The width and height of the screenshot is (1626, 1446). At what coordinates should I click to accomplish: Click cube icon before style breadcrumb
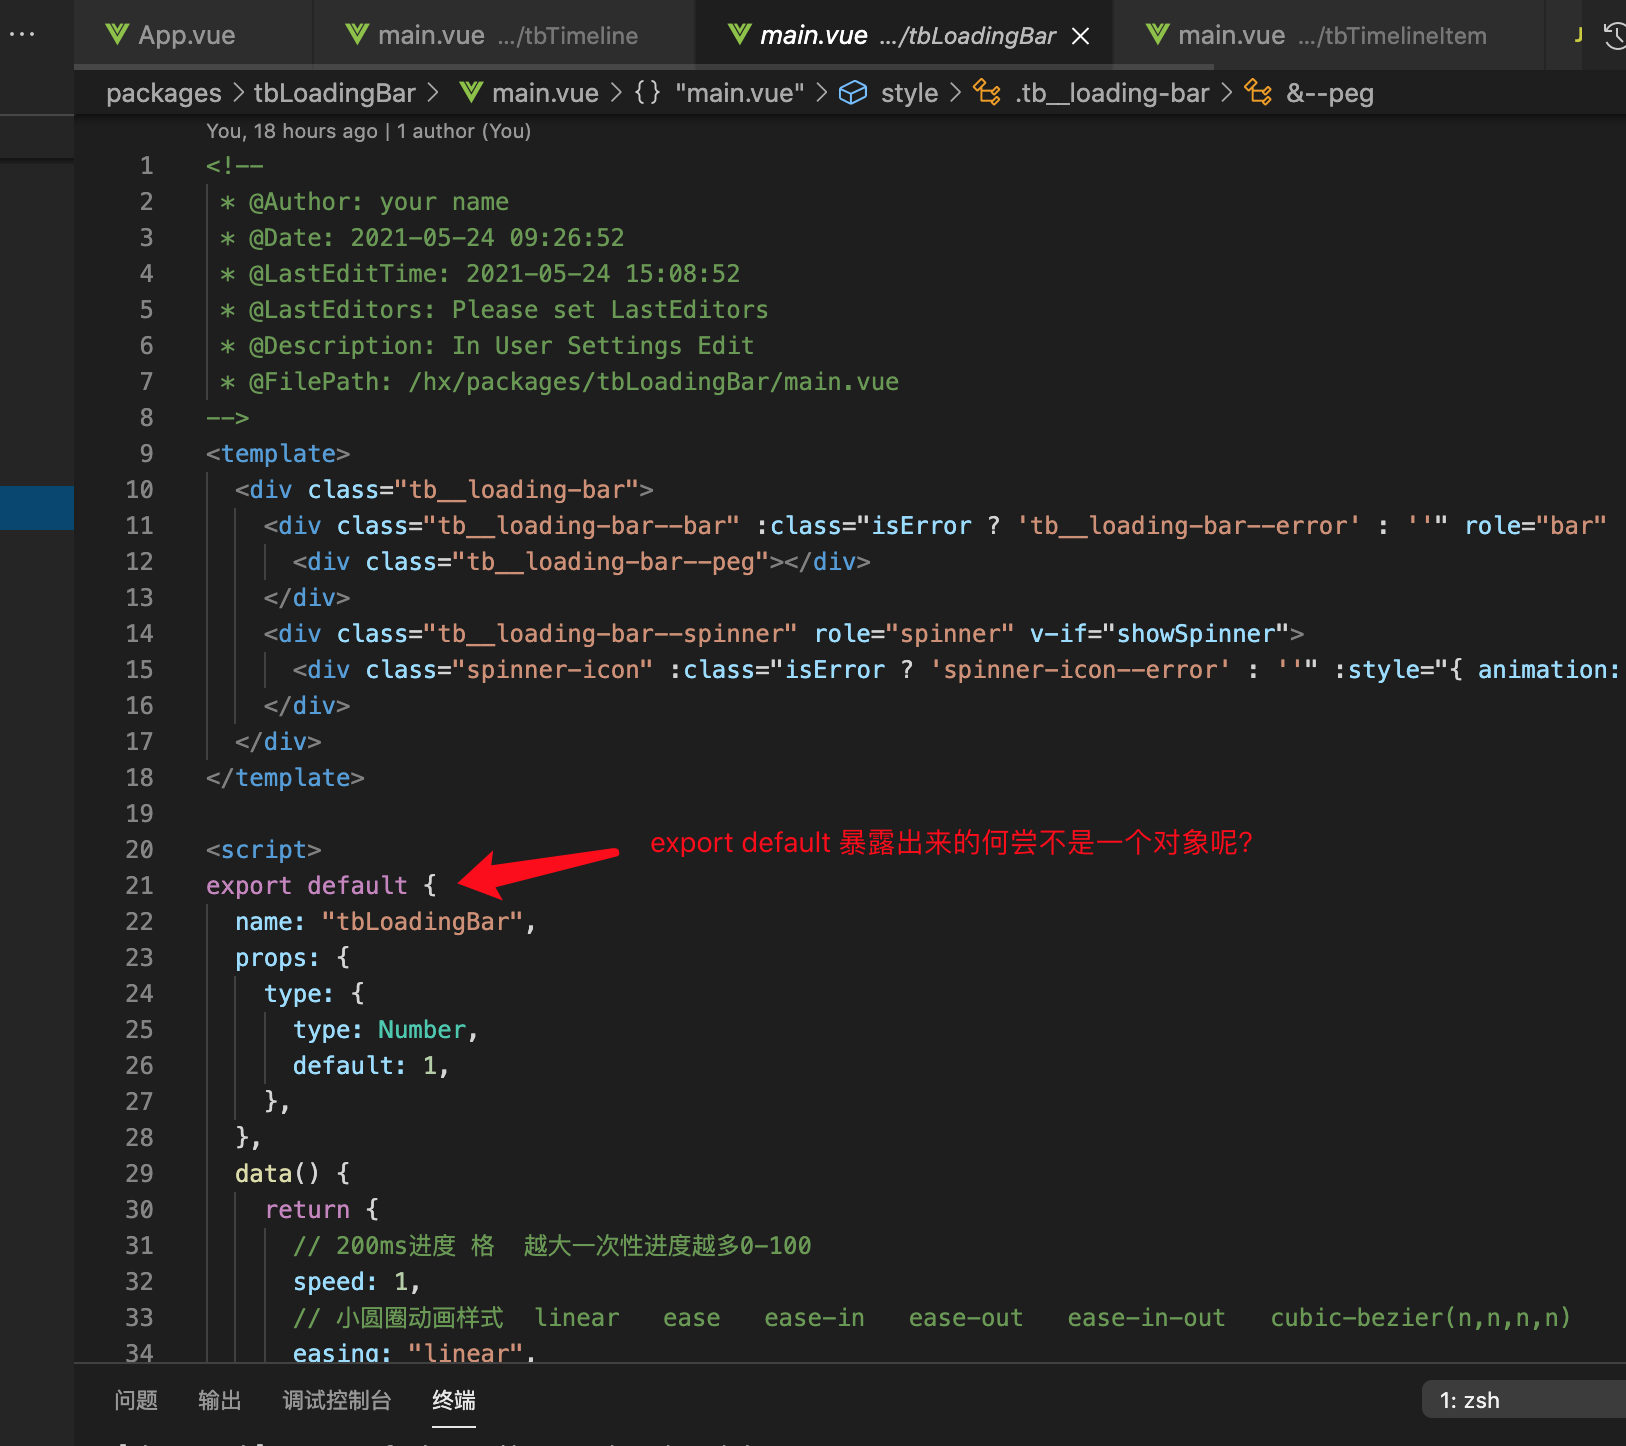[853, 93]
